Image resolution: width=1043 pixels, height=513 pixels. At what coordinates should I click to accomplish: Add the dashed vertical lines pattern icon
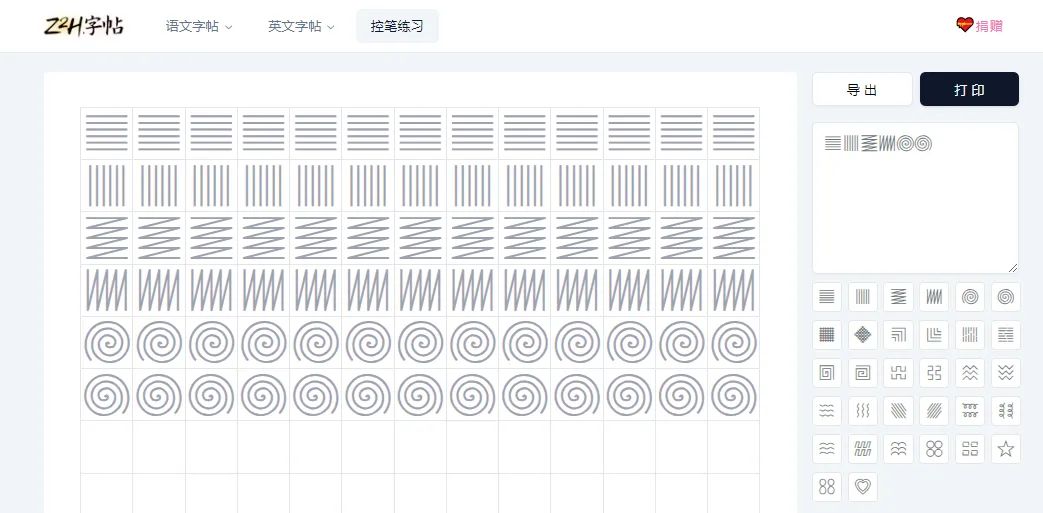(970, 335)
